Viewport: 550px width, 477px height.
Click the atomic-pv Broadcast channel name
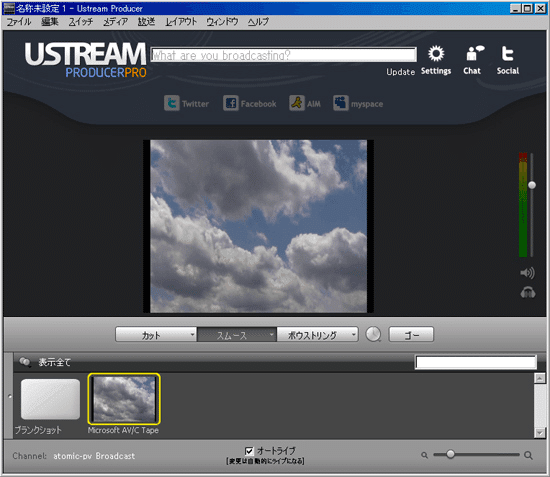(94, 456)
